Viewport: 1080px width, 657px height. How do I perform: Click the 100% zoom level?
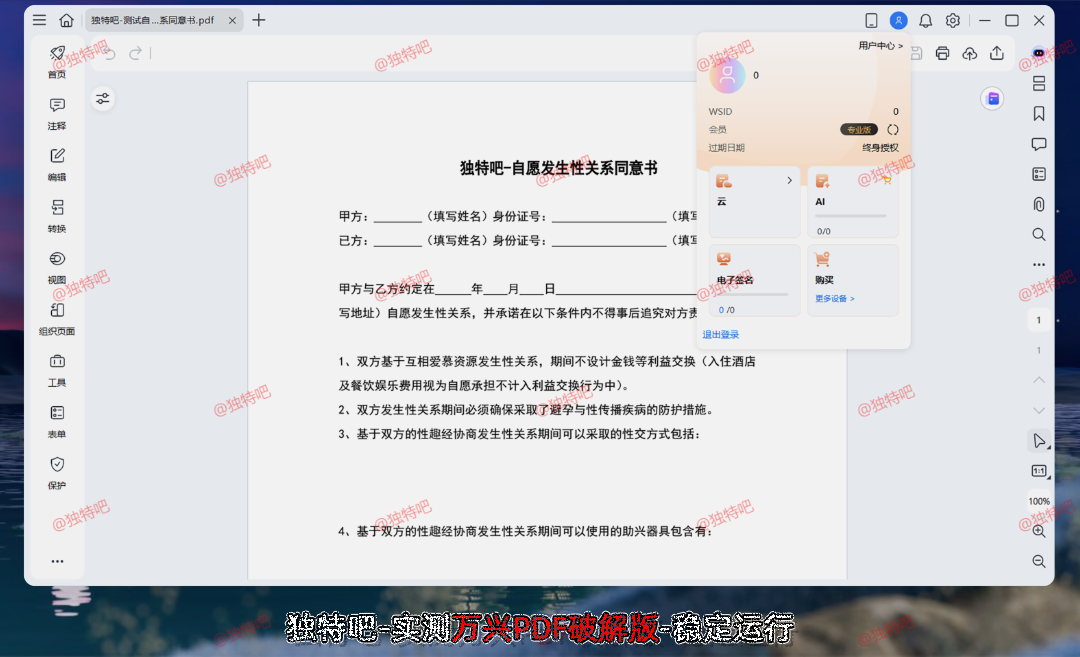[x=1039, y=501]
